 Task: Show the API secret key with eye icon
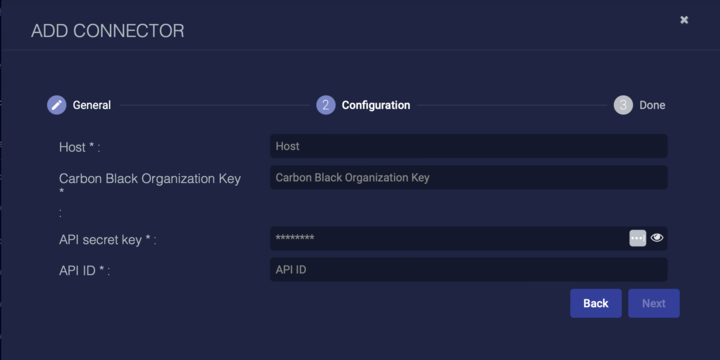[x=657, y=237]
